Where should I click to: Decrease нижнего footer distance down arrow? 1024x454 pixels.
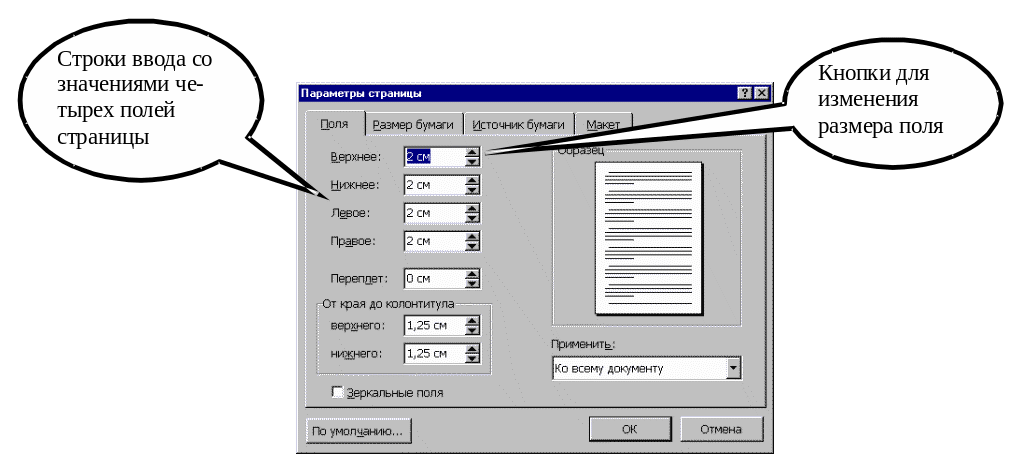point(473,358)
